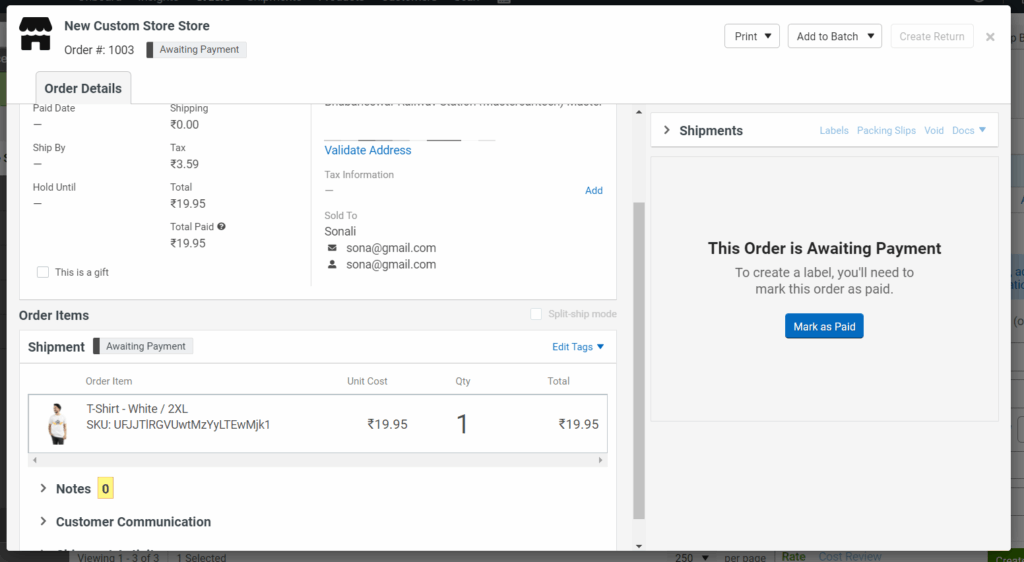This screenshot has width=1024, height=562.
Task: Click the horizontal scrollbar left arrow
Action: (x=34, y=460)
